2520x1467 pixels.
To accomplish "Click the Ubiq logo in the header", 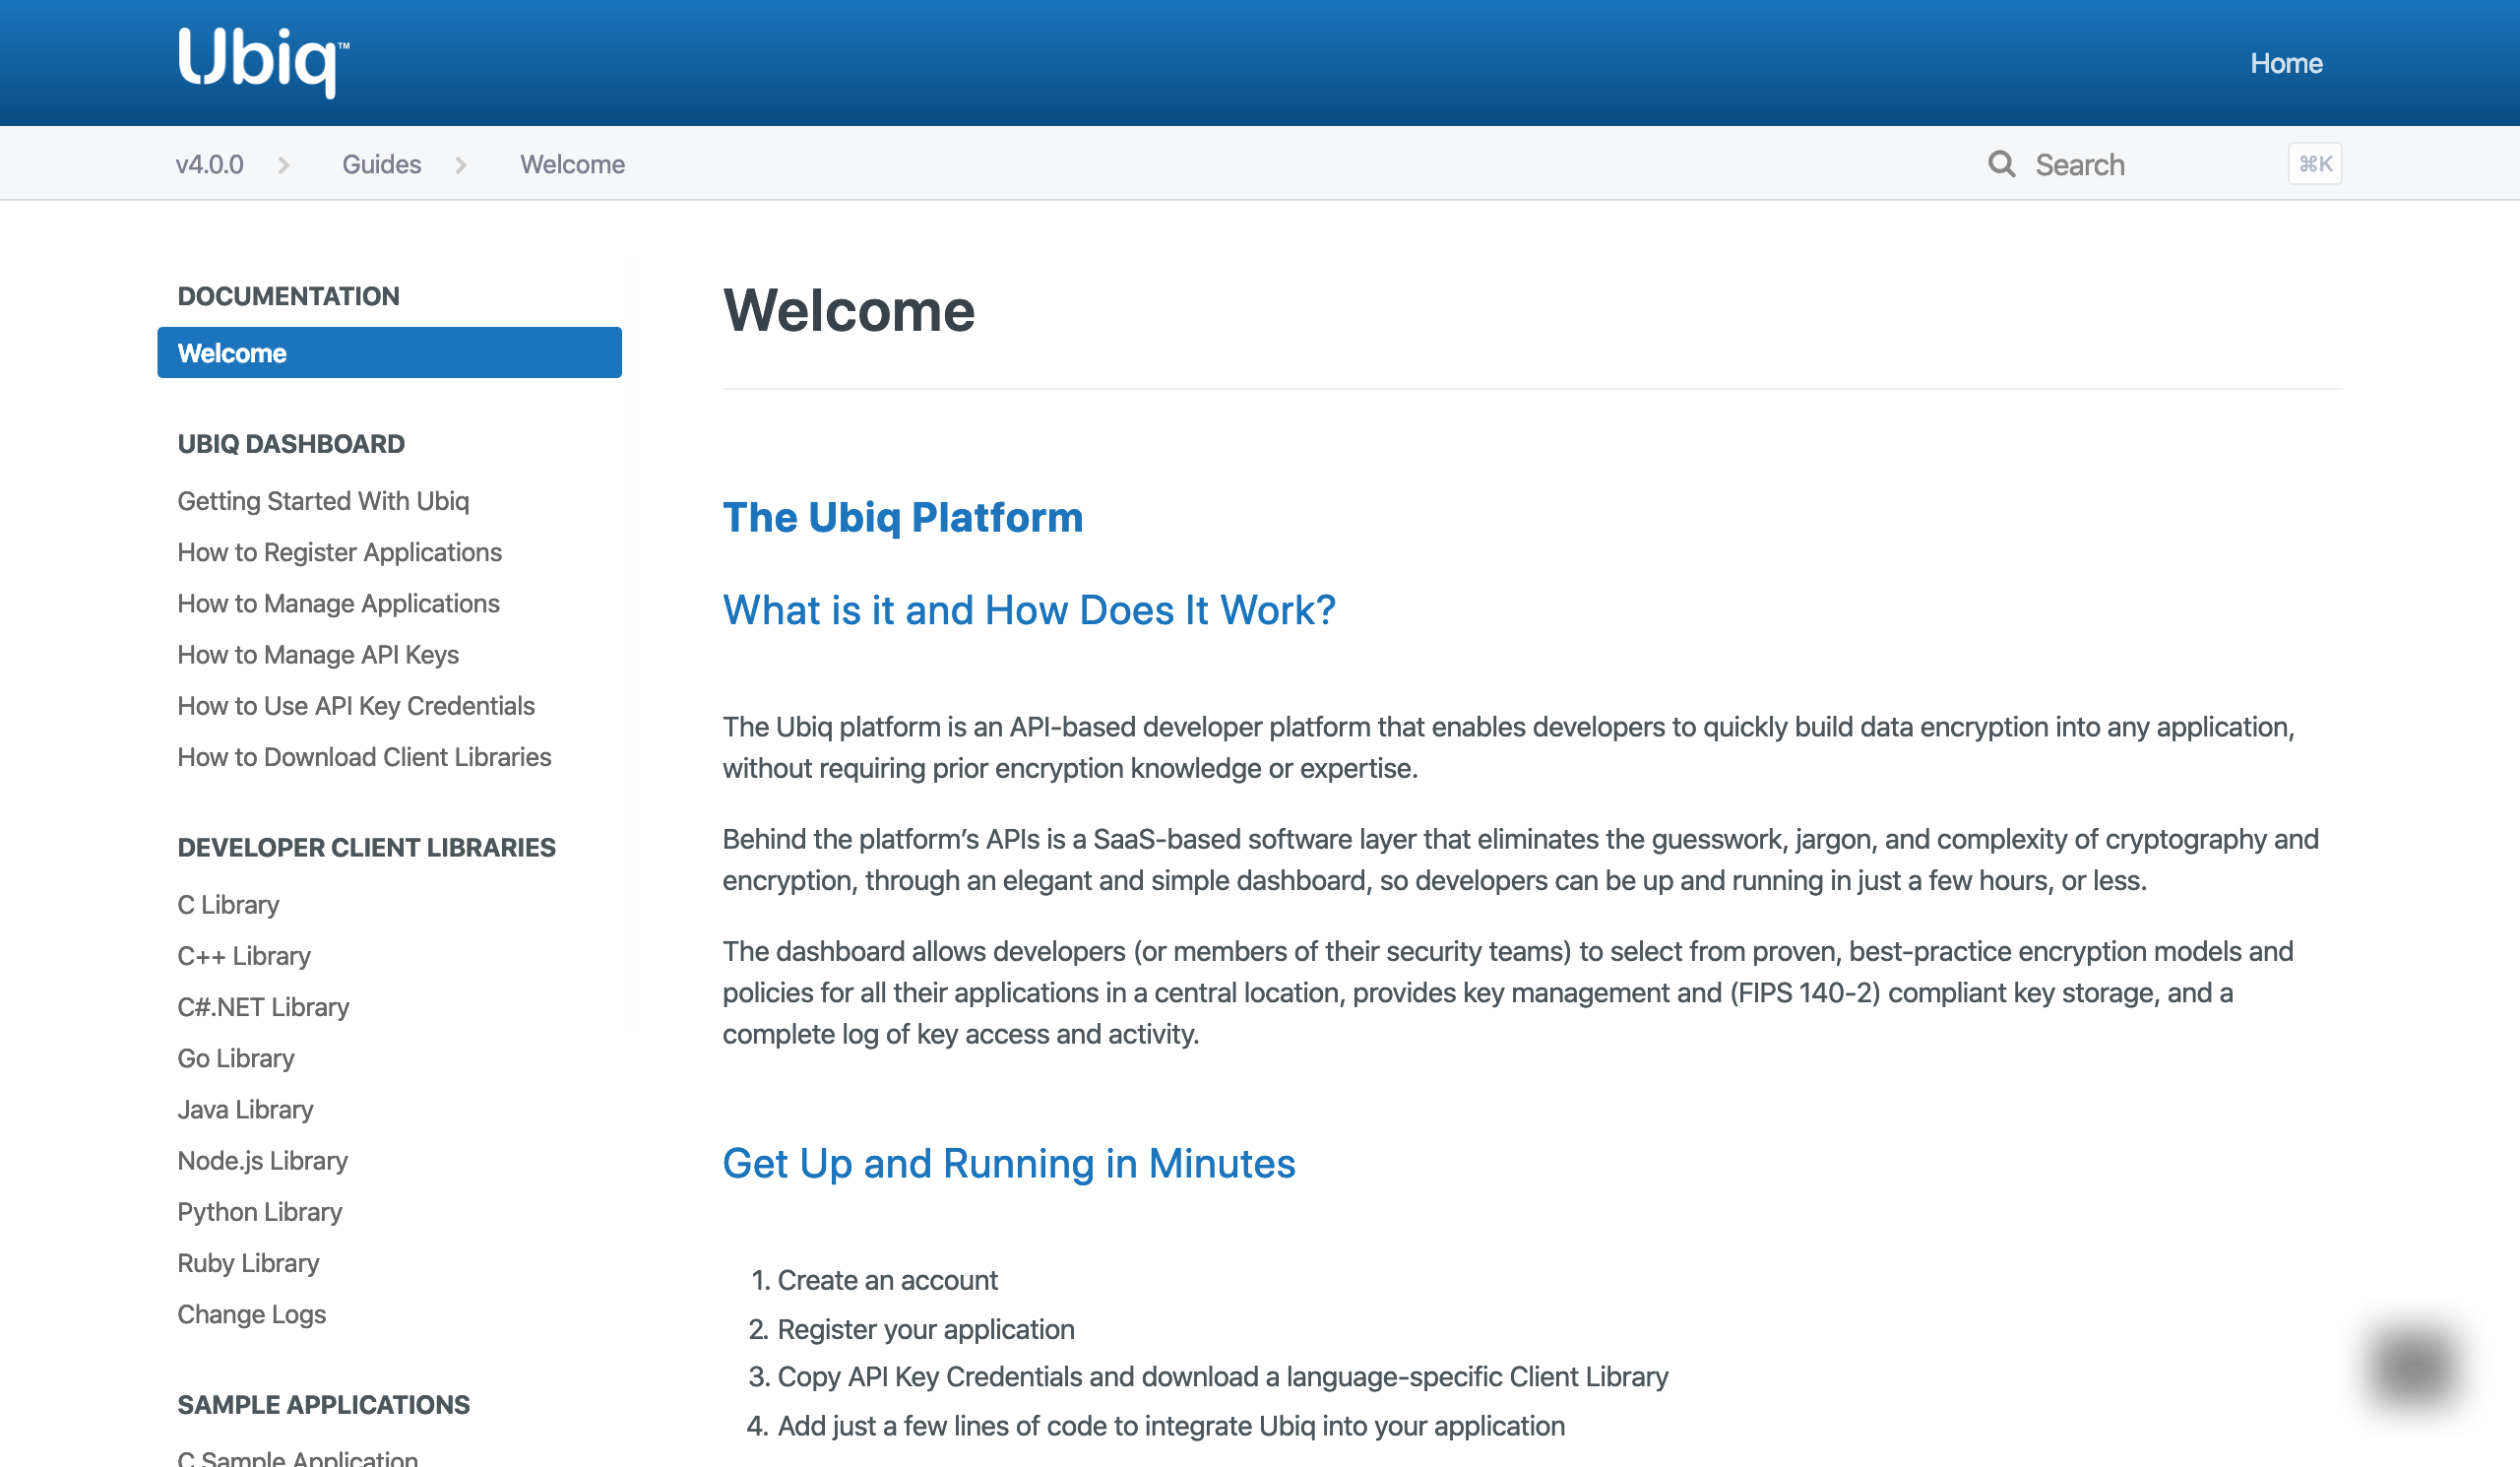I will (x=264, y=62).
